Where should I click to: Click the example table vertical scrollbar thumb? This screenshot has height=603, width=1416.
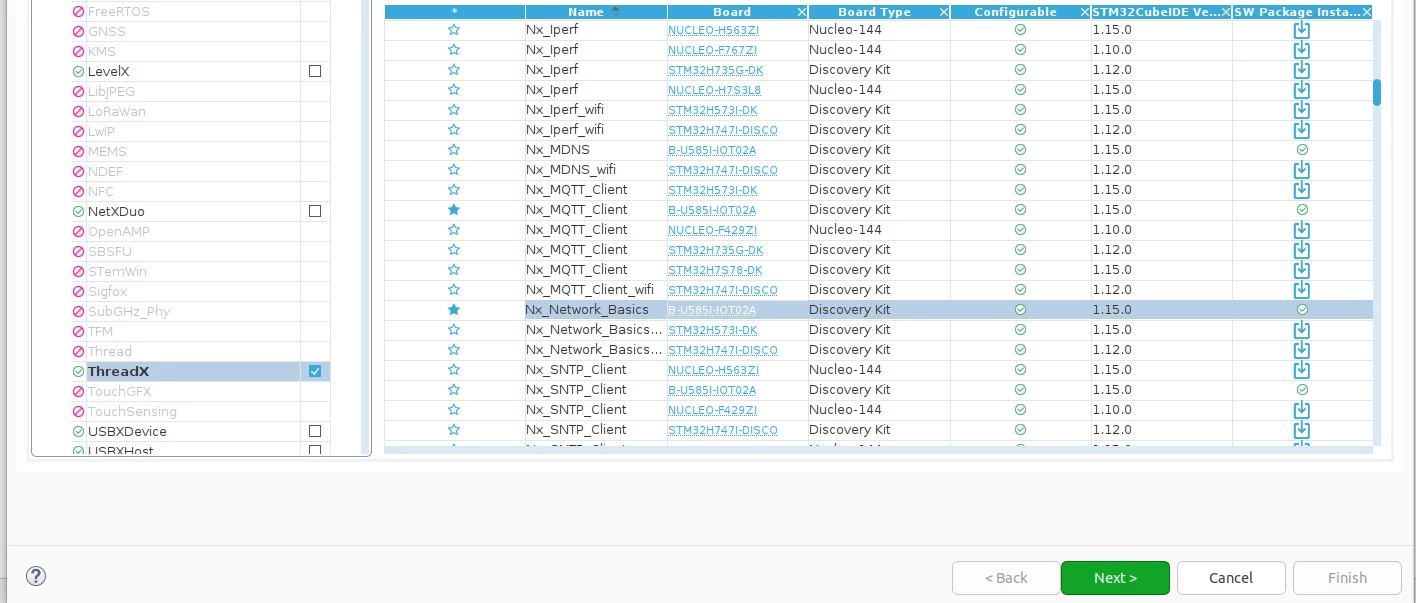(1377, 93)
